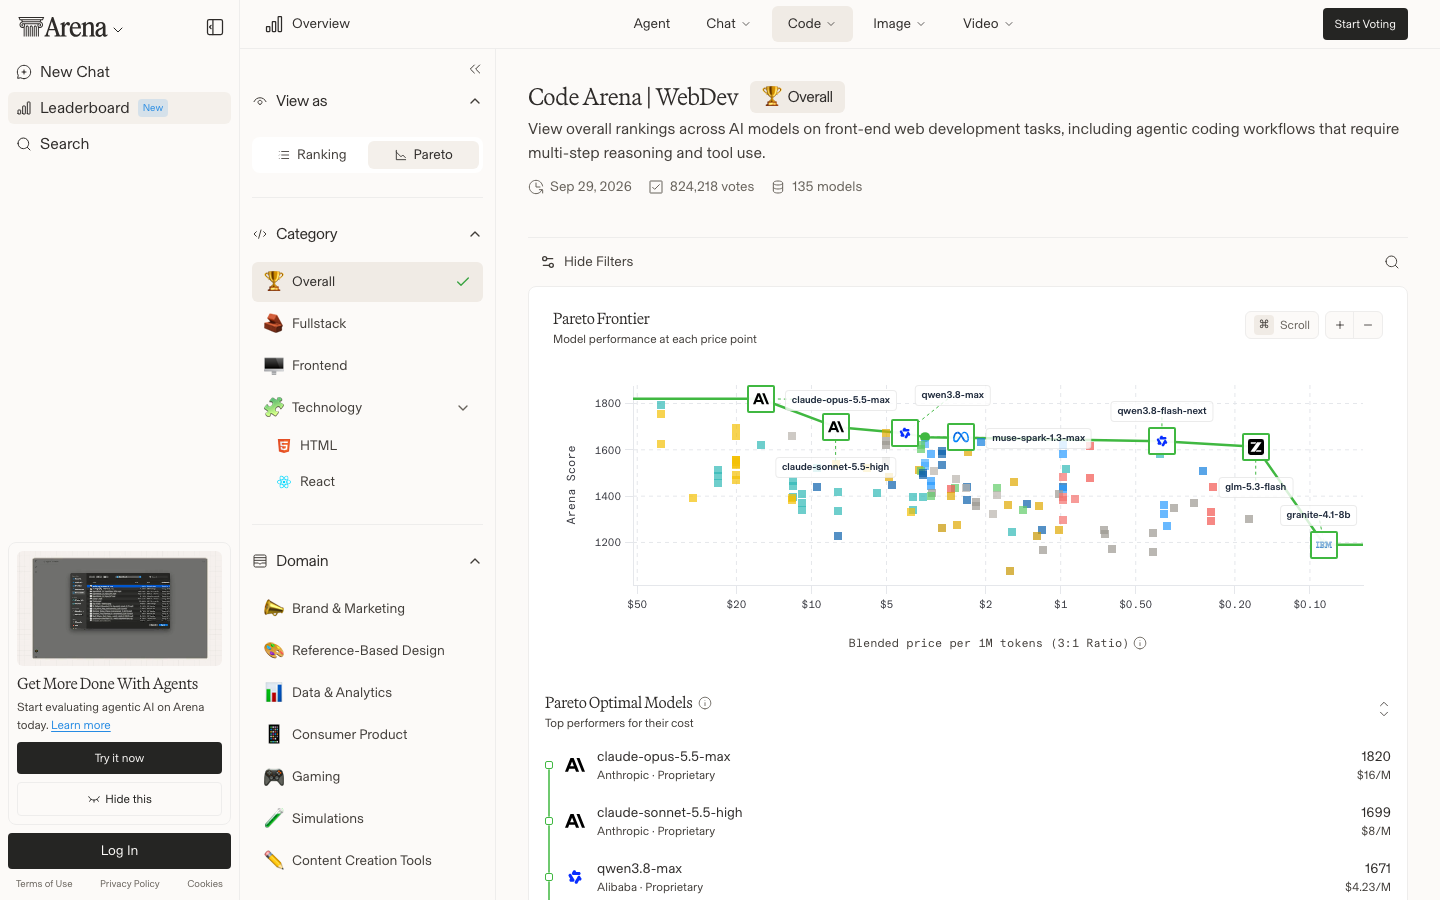
Task: Select the Fullstack category
Action: [367, 324]
